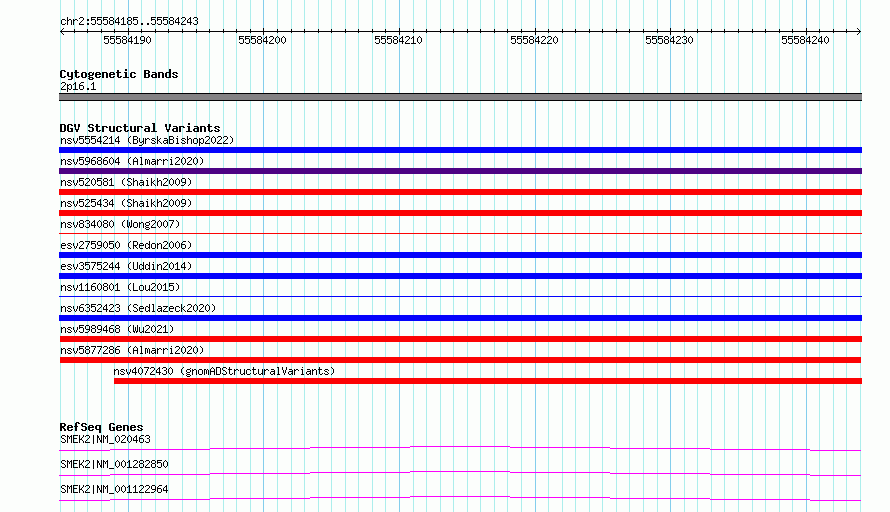Click the magenta line for SMEK2|NM_001122964
Image resolution: width=890 pixels, height=512 pixels.
pyautogui.click(x=460, y=498)
